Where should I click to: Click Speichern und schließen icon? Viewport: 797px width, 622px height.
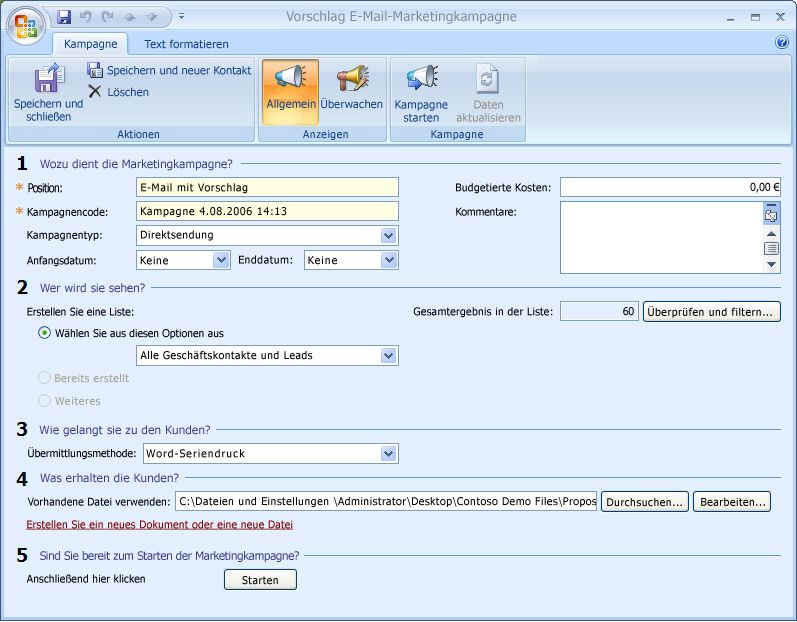pos(48,80)
